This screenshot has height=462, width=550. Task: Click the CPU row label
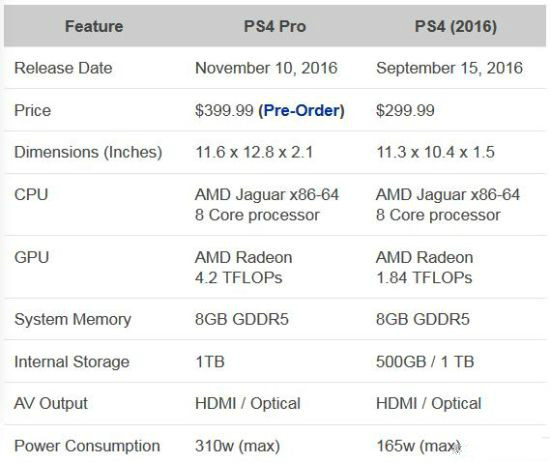tap(31, 195)
